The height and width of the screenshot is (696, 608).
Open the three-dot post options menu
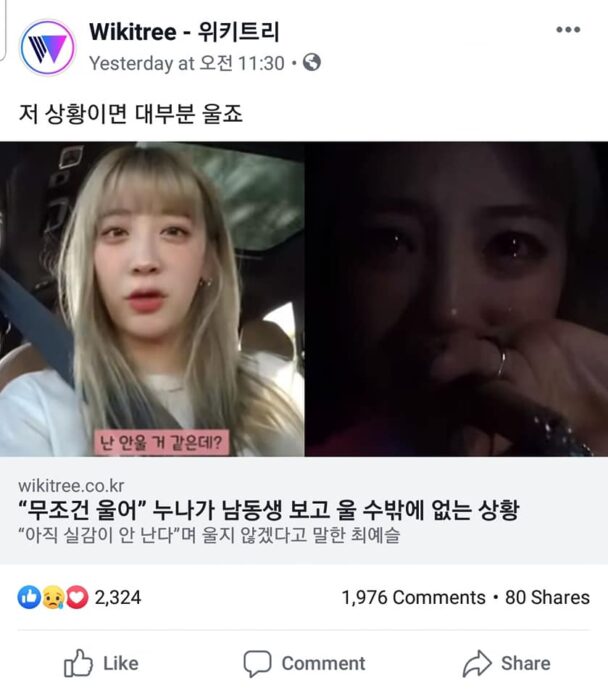click(568, 30)
